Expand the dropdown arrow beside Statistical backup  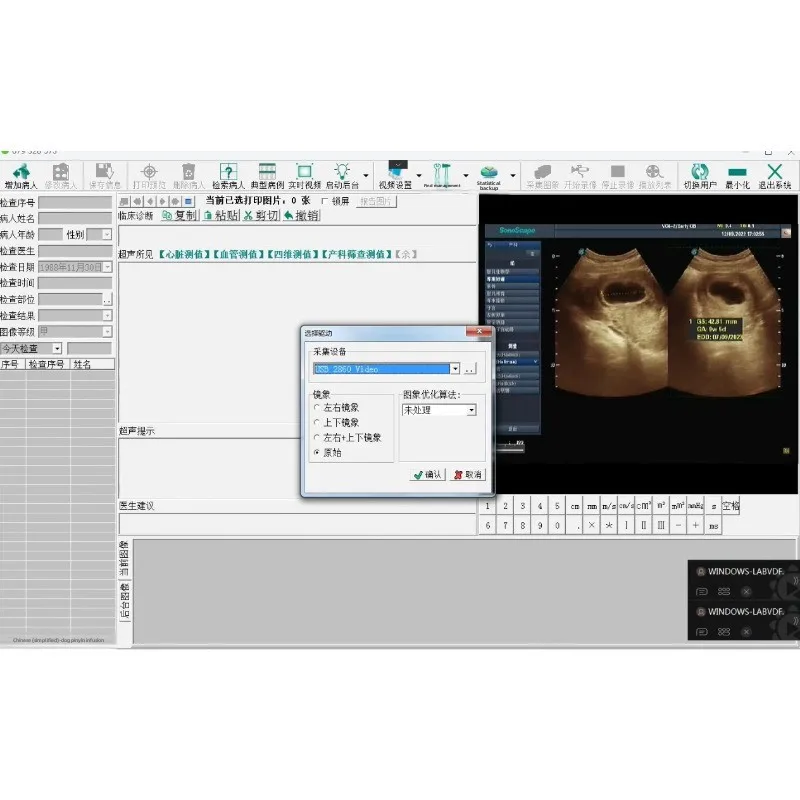tap(513, 176)
